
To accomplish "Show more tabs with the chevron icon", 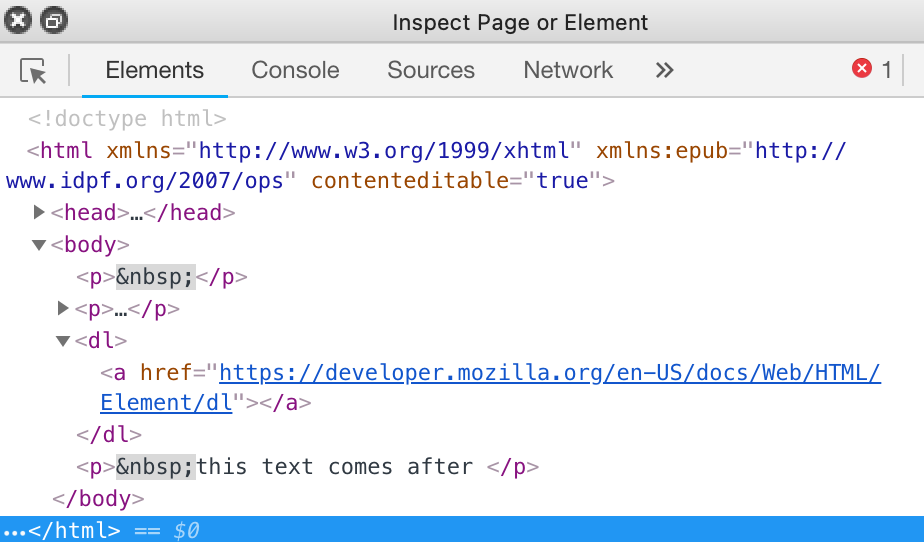I will [664, 71].
